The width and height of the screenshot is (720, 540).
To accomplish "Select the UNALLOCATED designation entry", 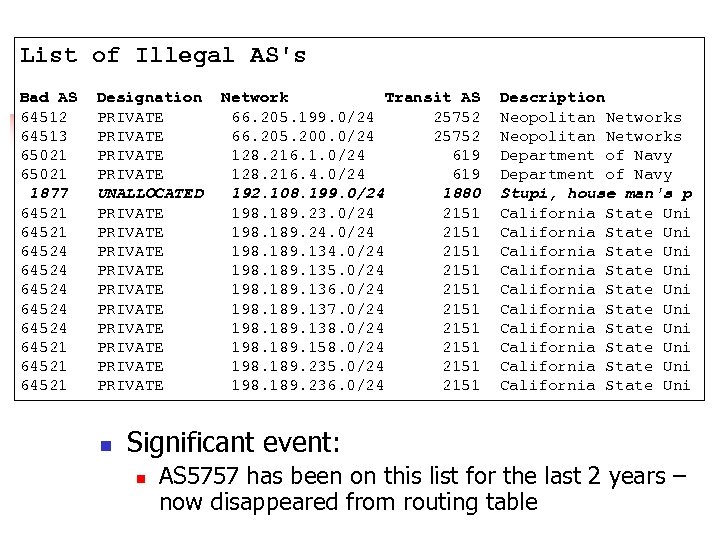I will coord(150,193).
